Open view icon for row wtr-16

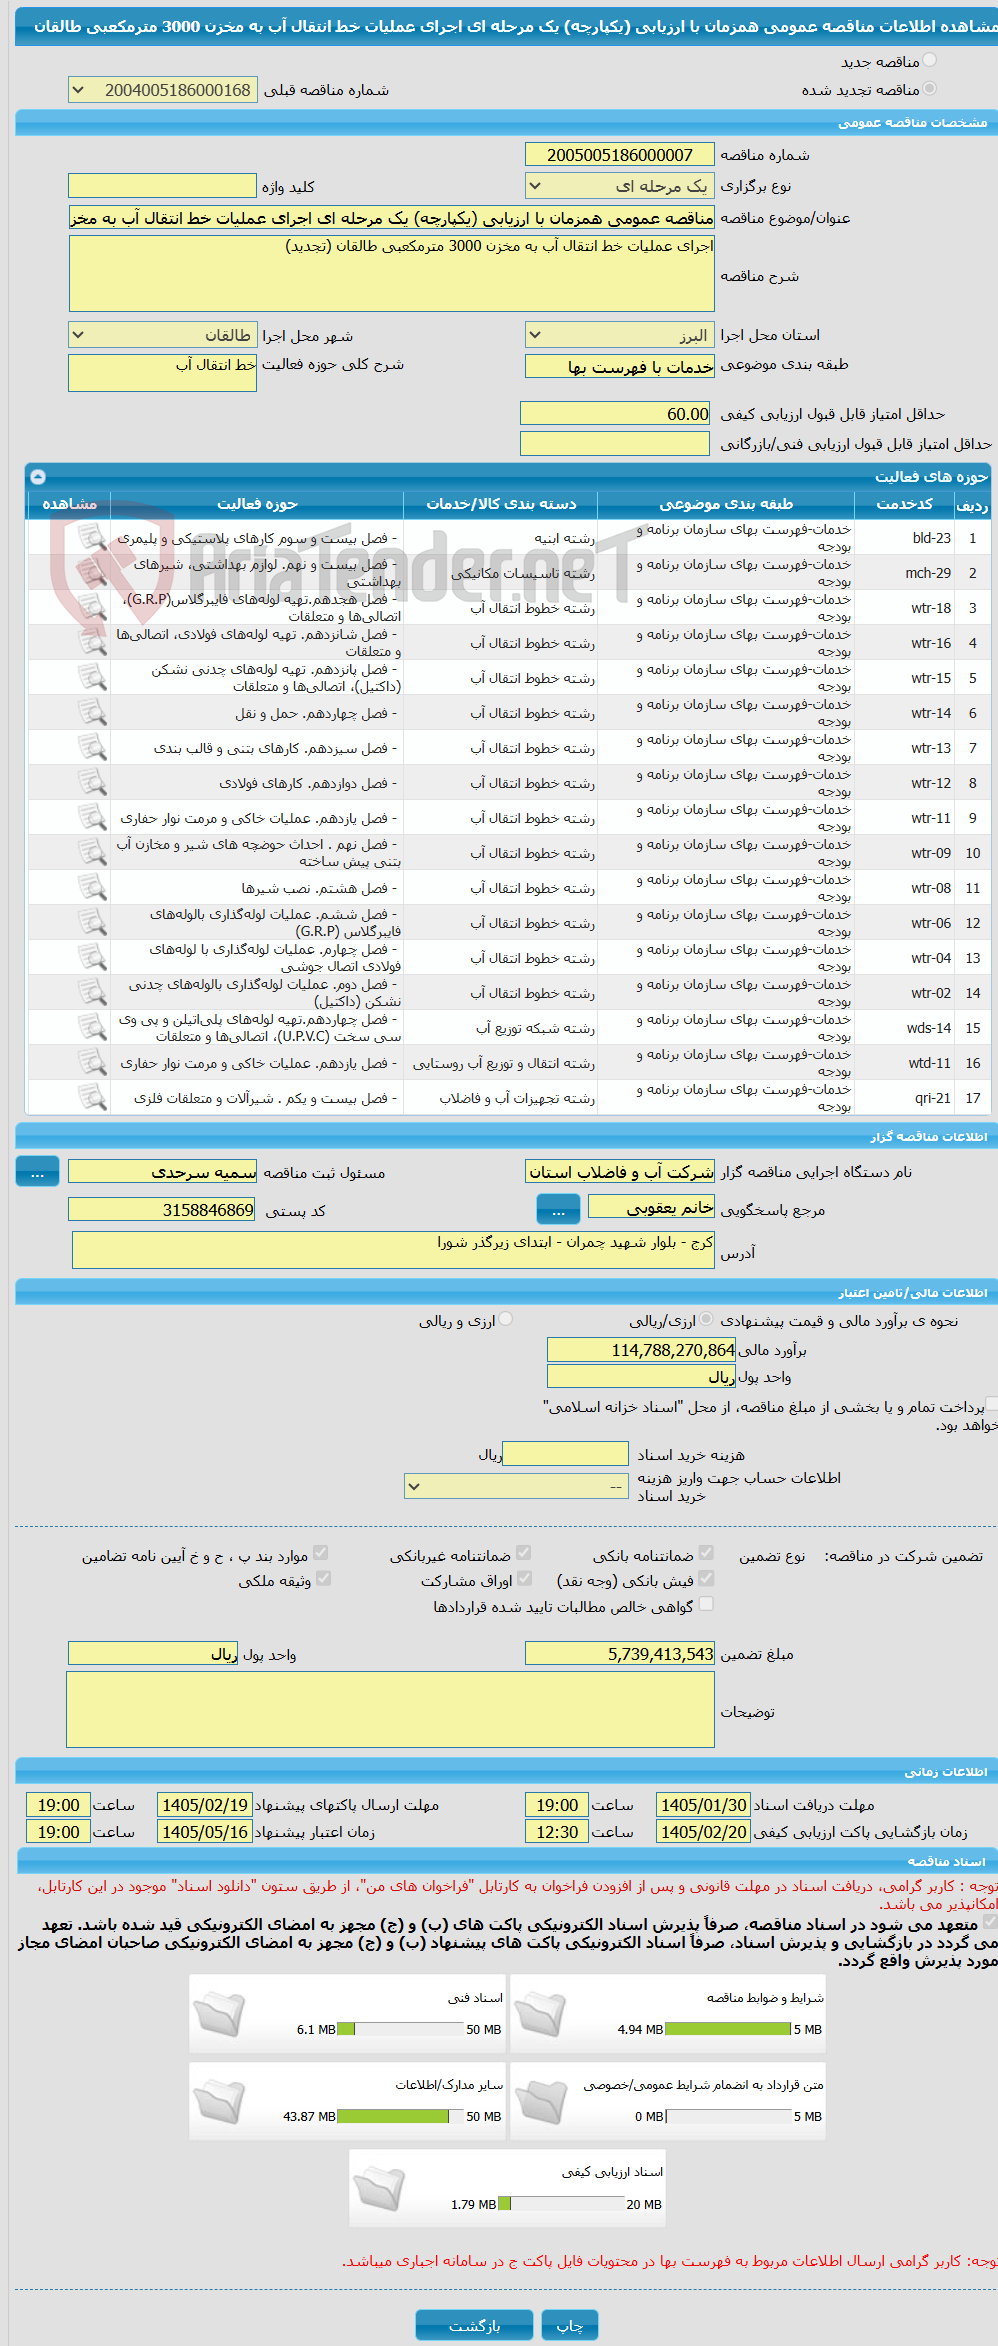[x=92, y=643]
